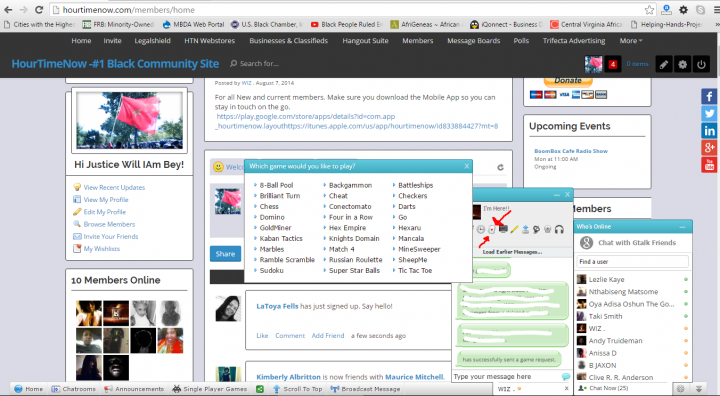Share page via the Twitter side icon
Screen dimensions: 720x396
(709, 113)
